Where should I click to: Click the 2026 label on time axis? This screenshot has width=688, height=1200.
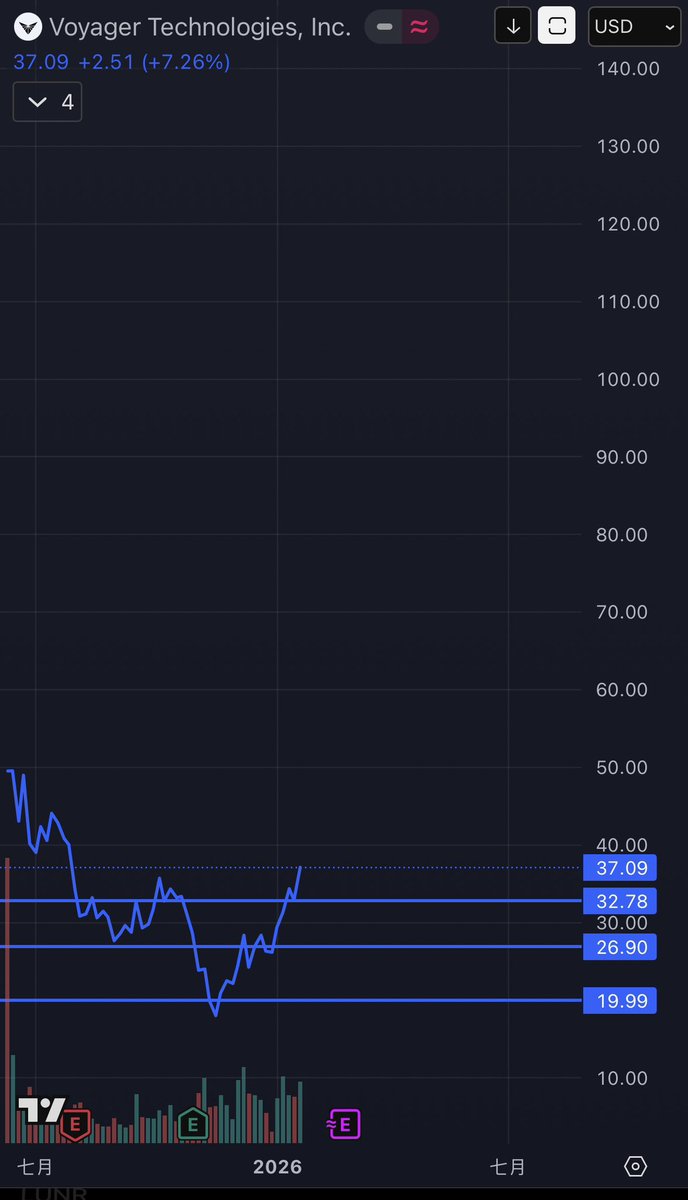coord(277,1166)
